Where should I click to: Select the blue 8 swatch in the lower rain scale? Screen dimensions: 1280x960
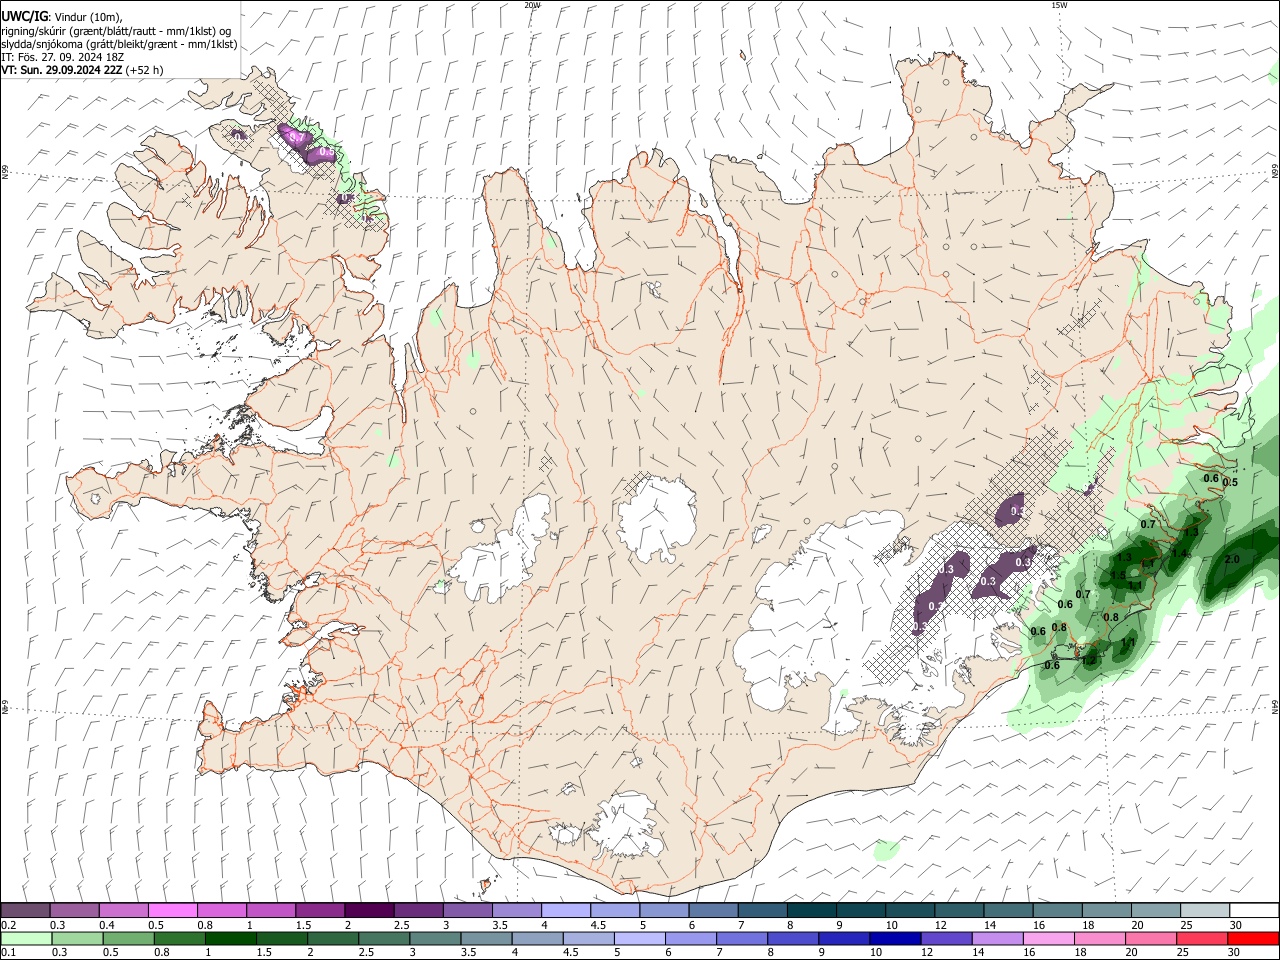pos(794,938)
